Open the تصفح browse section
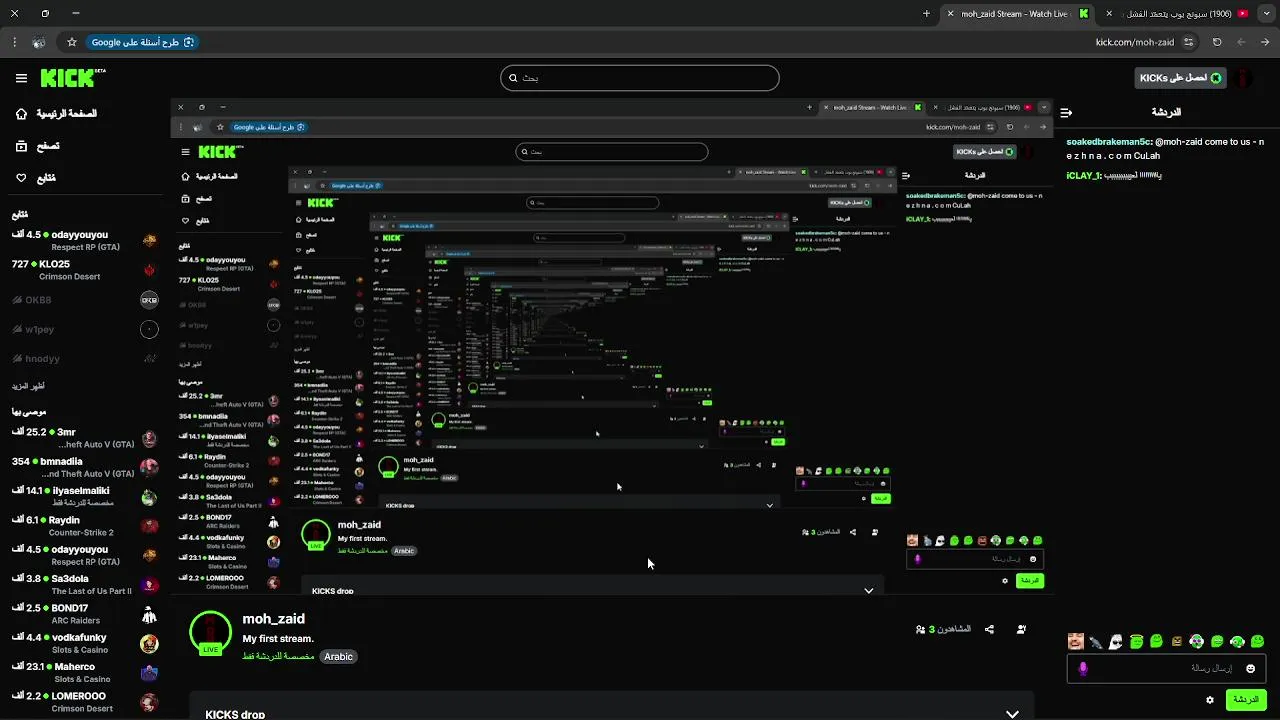 tap(36, 146)
